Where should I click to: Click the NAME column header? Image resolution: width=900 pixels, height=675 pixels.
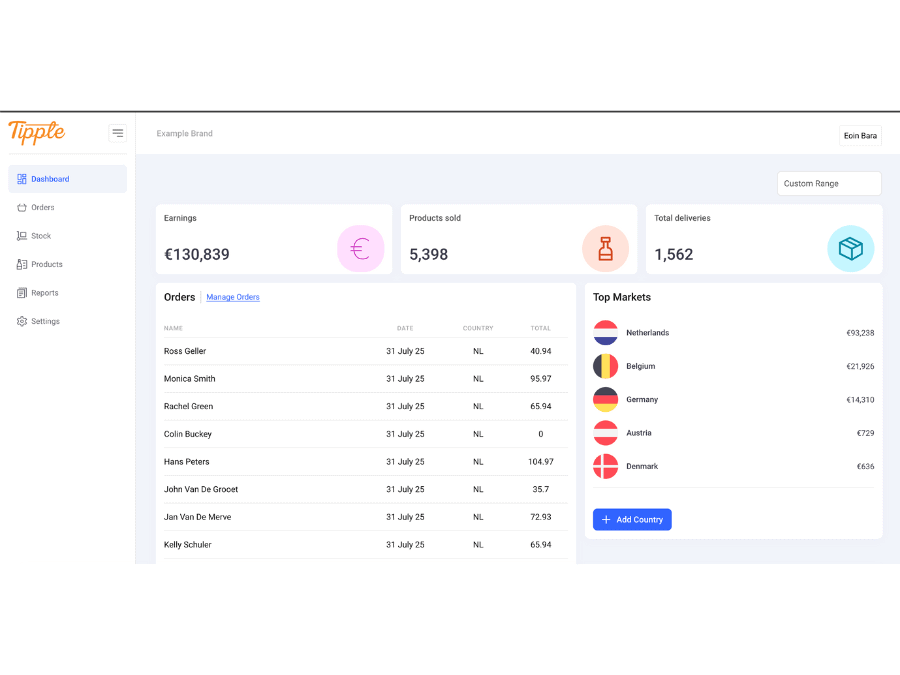[173, 328]
